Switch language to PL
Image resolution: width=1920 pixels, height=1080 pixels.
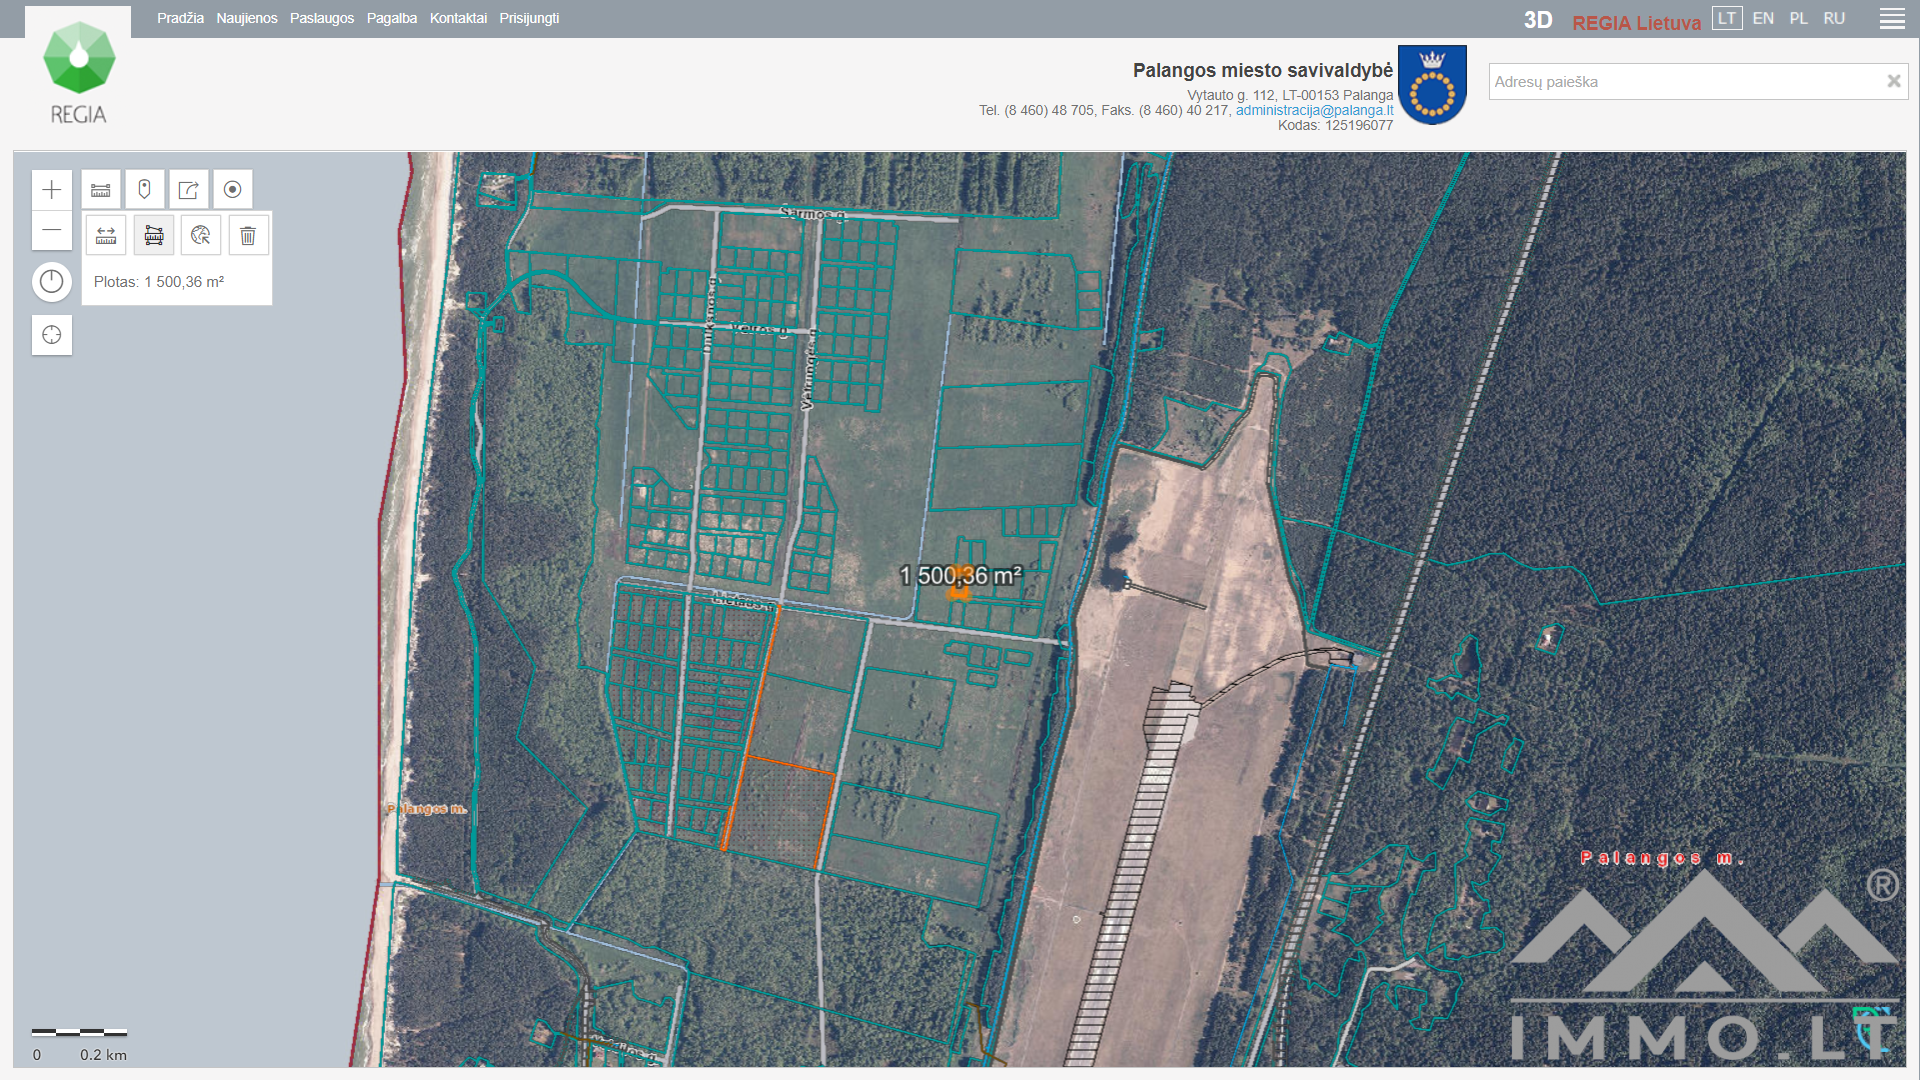[1798, 18]
